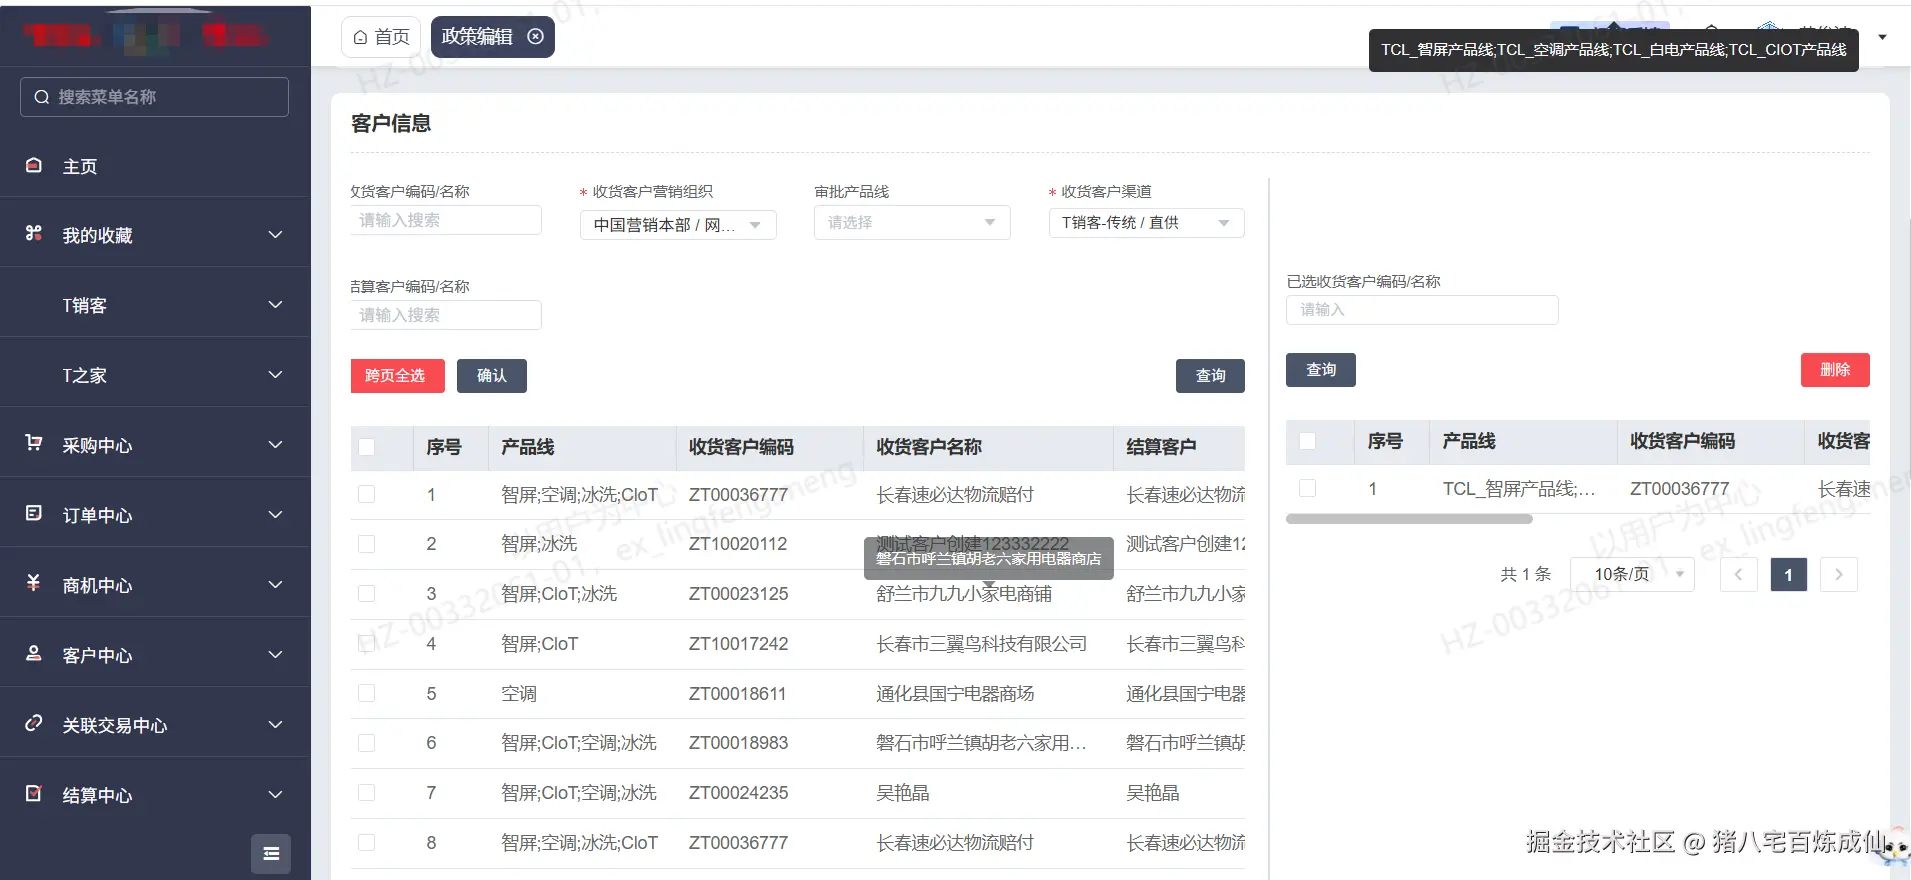Image resolution: width=1911 pixels, height=880 pixels.
Task: Click the 商机中心 yen icon
Action: tap(34, 583)
